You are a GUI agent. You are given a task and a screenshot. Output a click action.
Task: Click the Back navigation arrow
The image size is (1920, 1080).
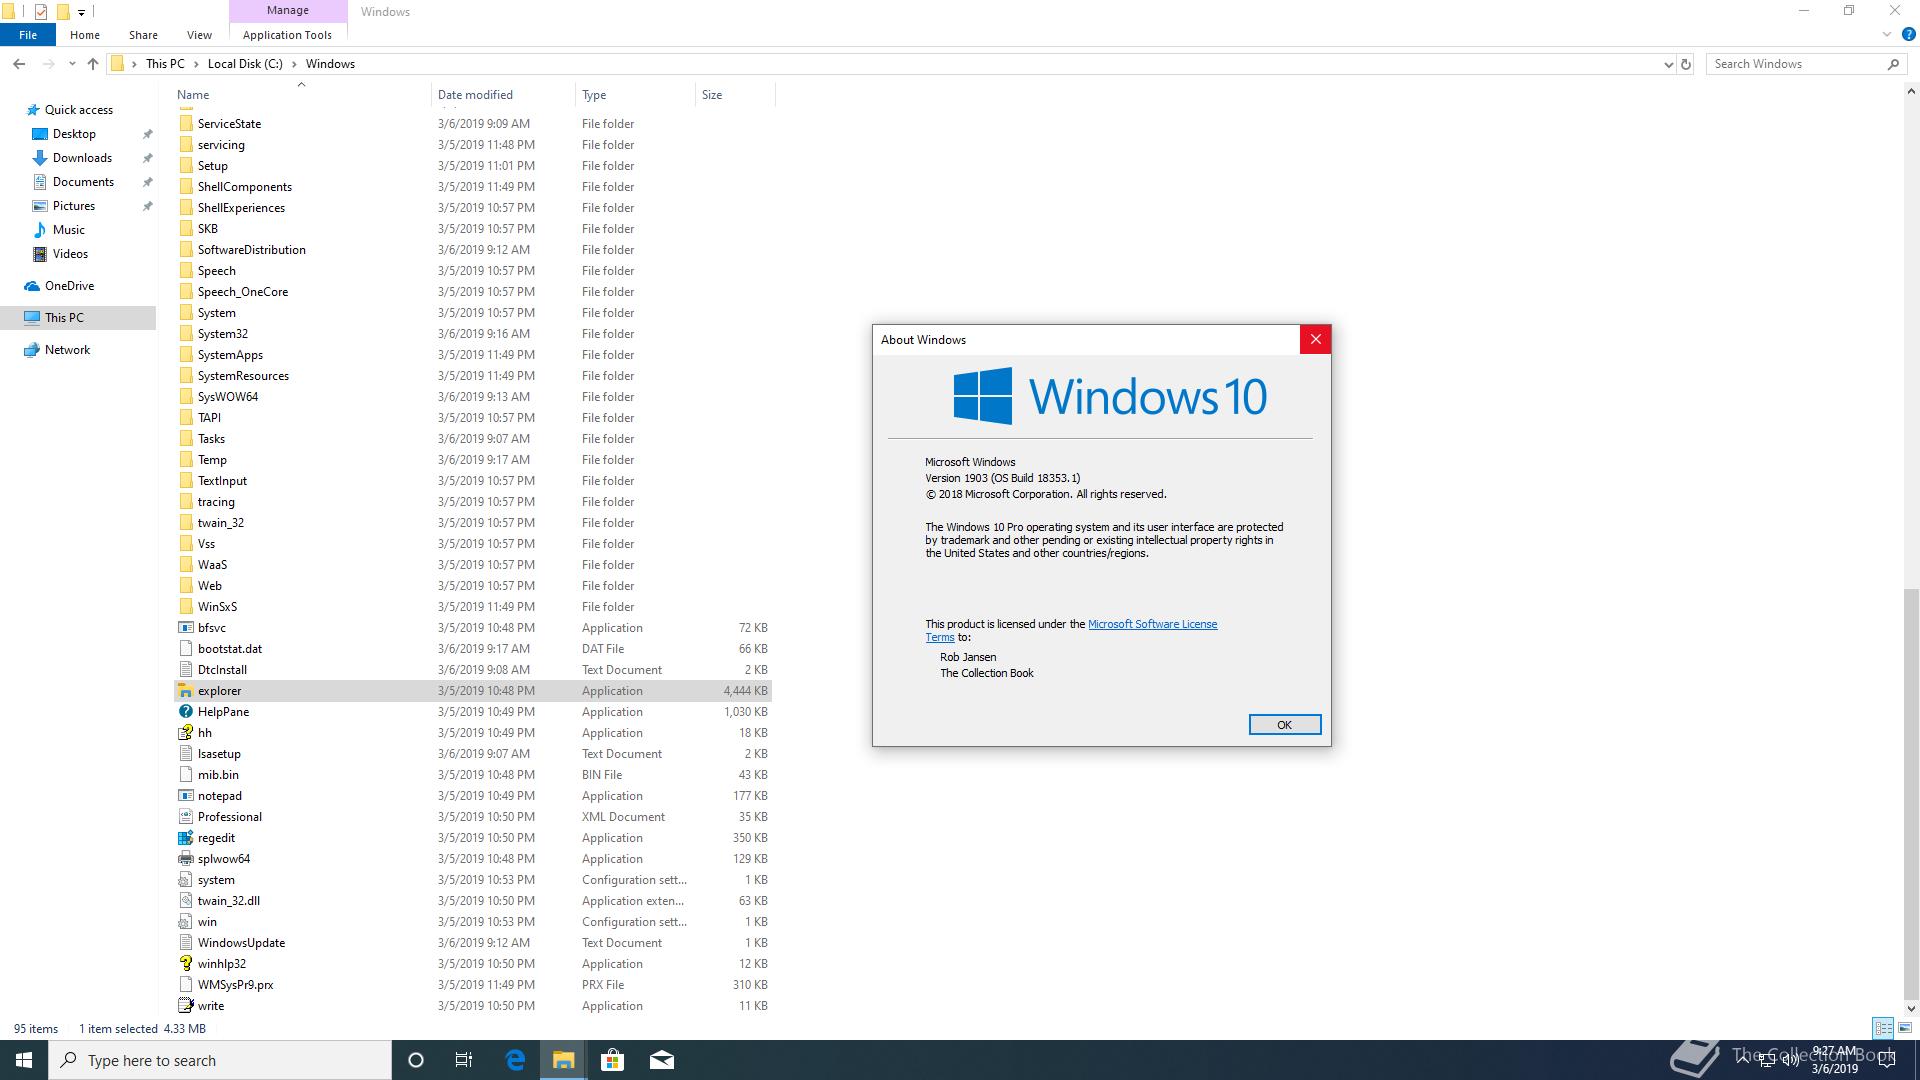coord(19,64)
